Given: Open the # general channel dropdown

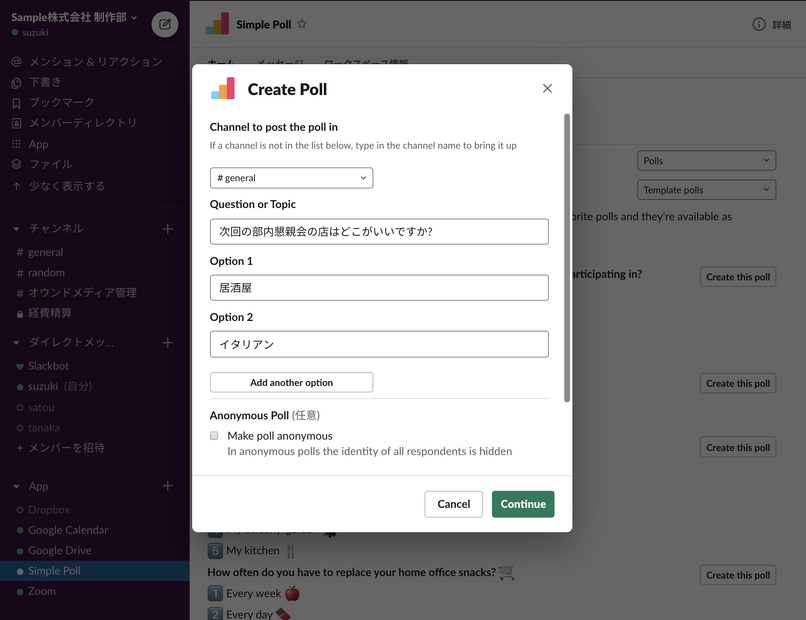Looking at the screenshot, I should click(291, 178).
